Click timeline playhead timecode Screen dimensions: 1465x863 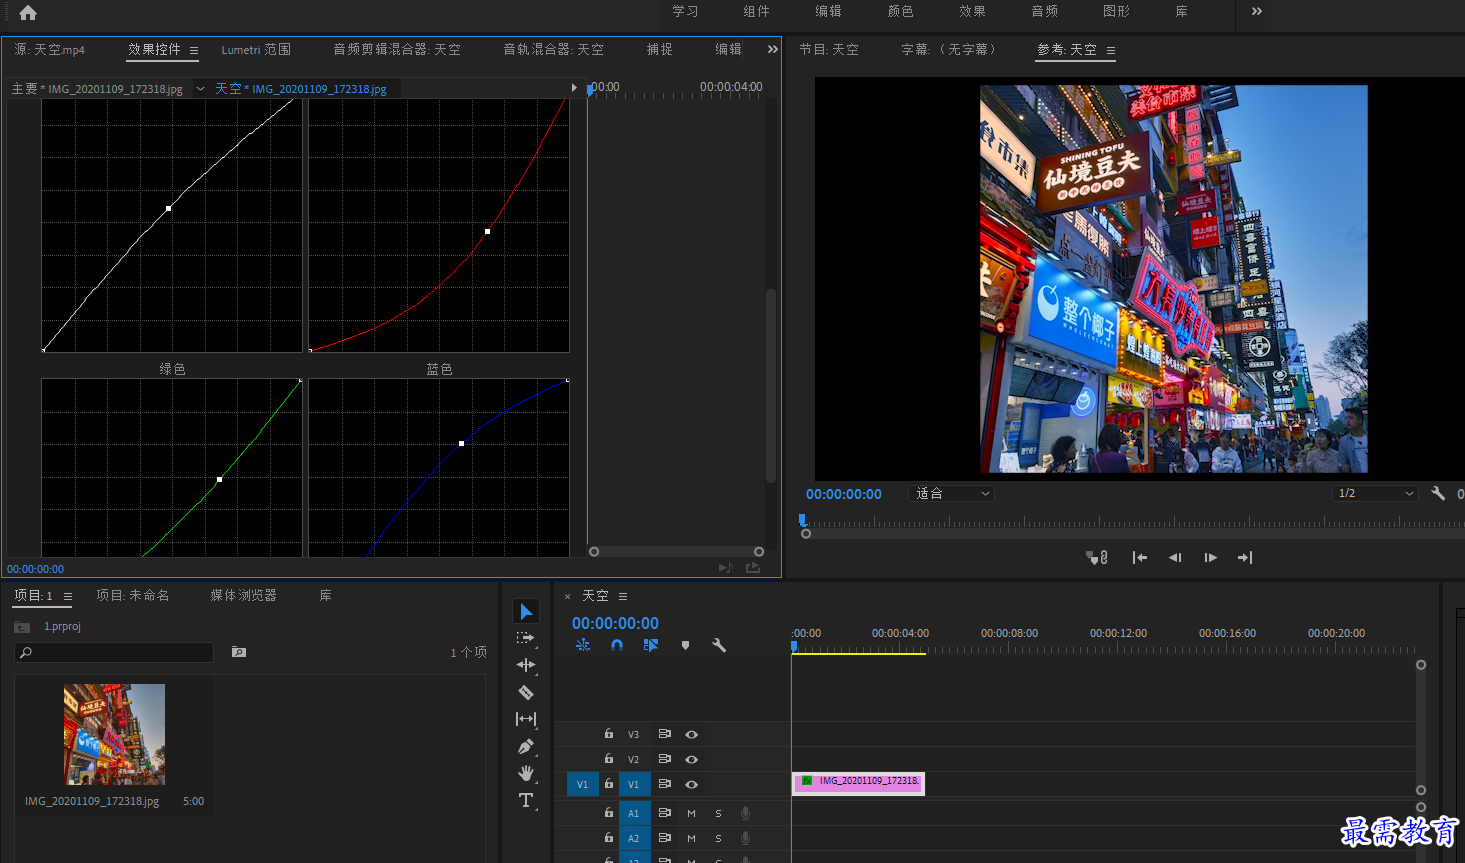tap(615, 623)
